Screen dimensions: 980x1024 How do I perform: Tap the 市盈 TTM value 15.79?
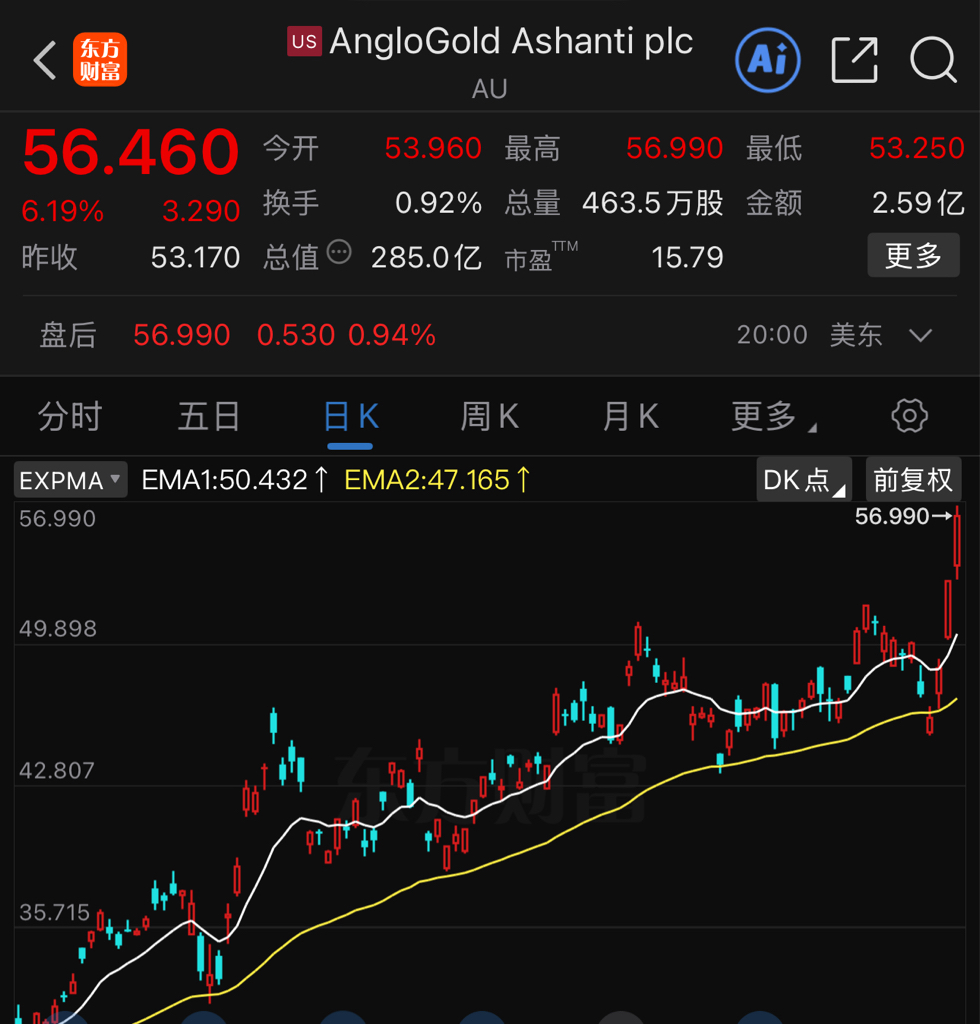688,257
